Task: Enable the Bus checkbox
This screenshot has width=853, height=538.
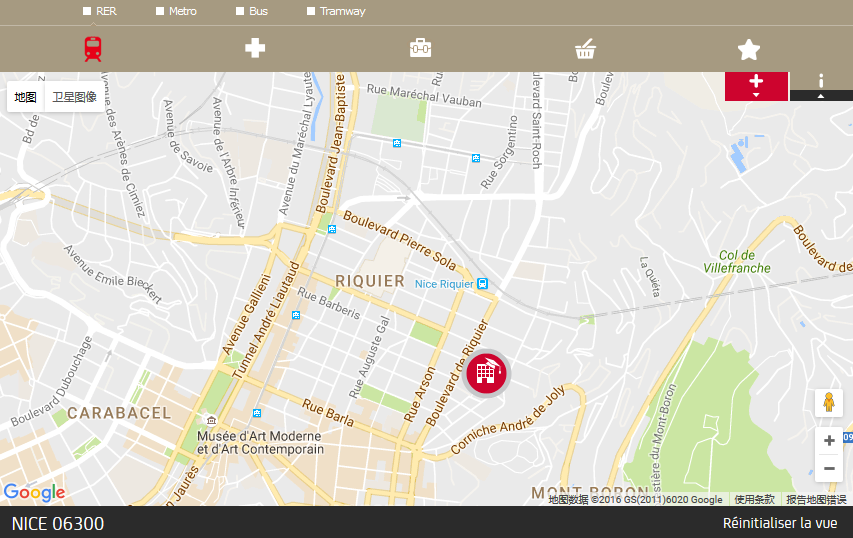Action: [x=240, y=11]
